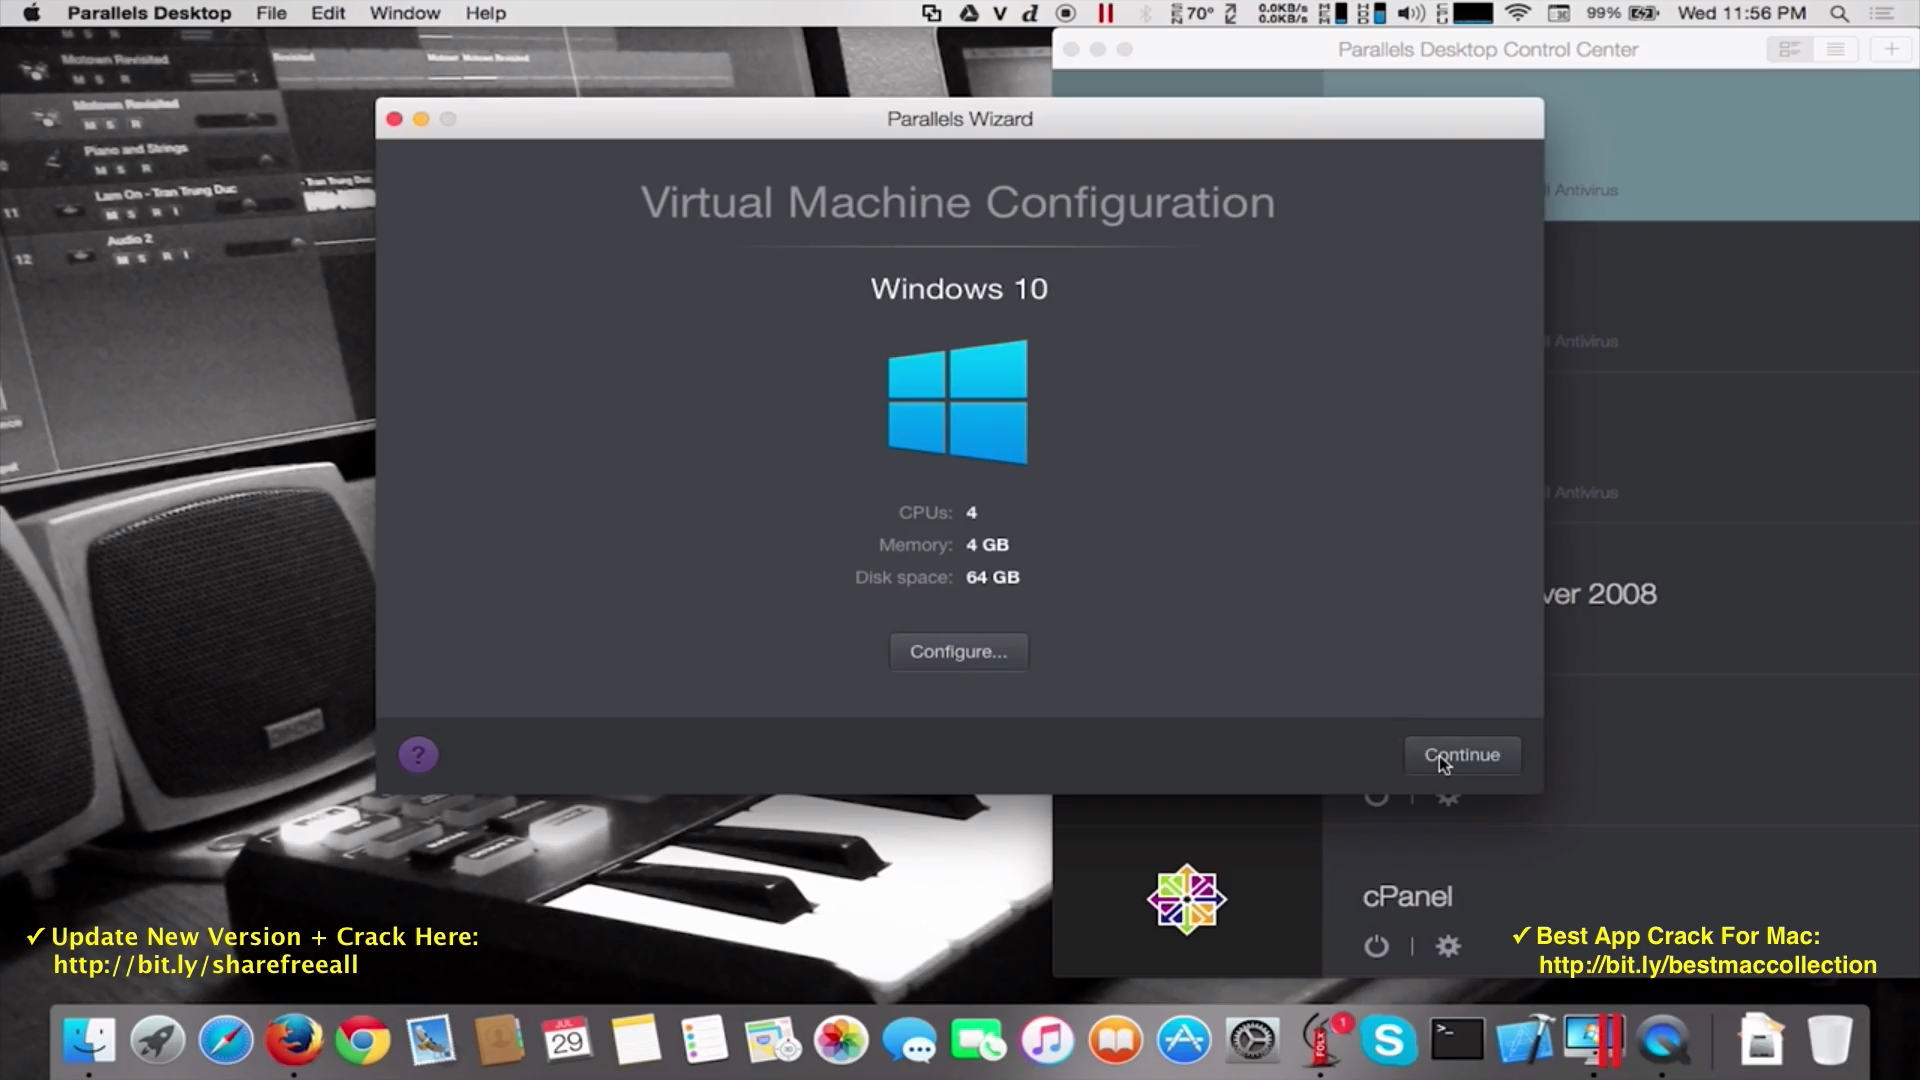1920x1080 pixels.
Task: Launch Terminal from the Dock
Action: pos(1457,1041)
